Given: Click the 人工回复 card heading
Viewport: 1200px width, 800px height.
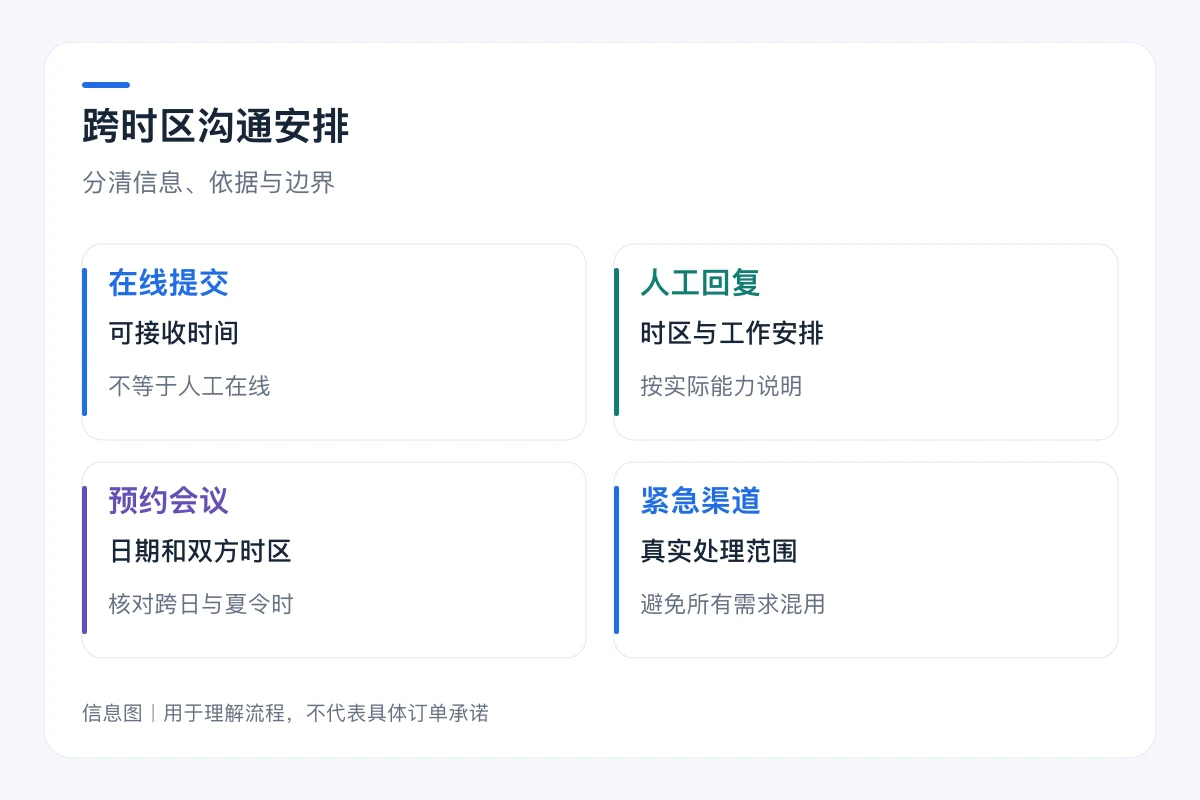Looking at the screenshot, I should tap(701, 283).
